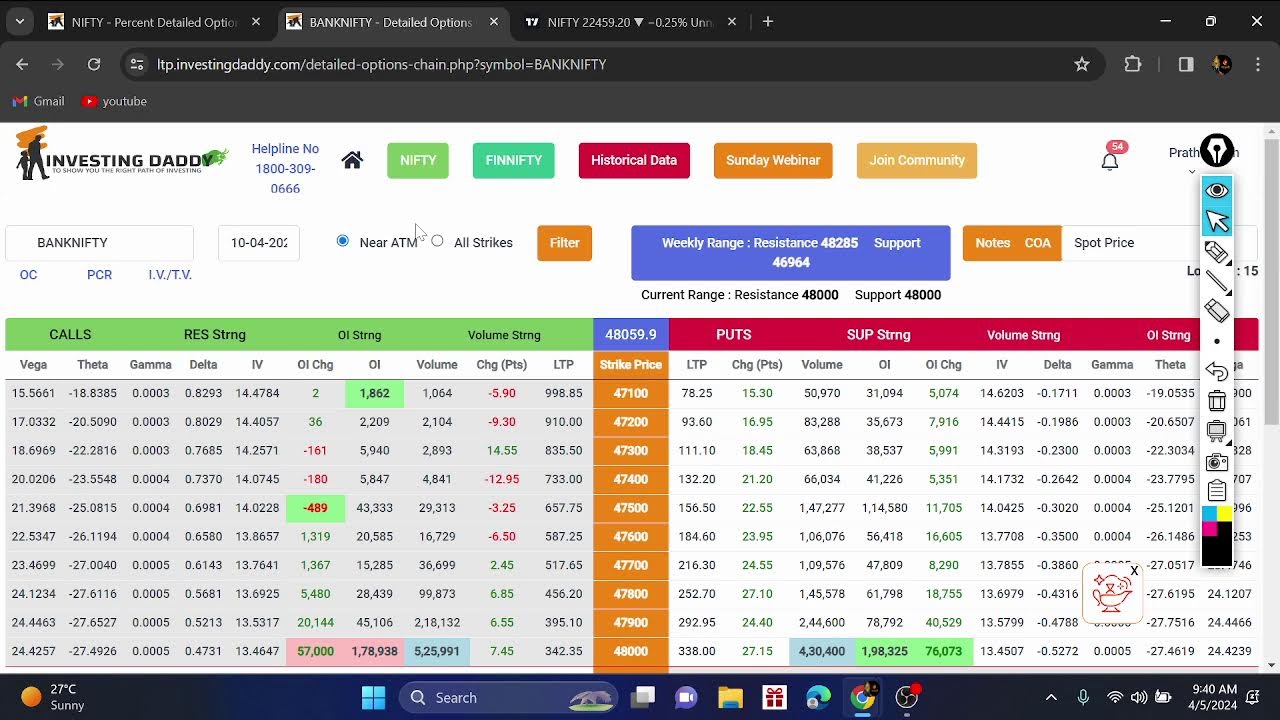
Task: Select the eraser tool
Action: pos(1216,311)
